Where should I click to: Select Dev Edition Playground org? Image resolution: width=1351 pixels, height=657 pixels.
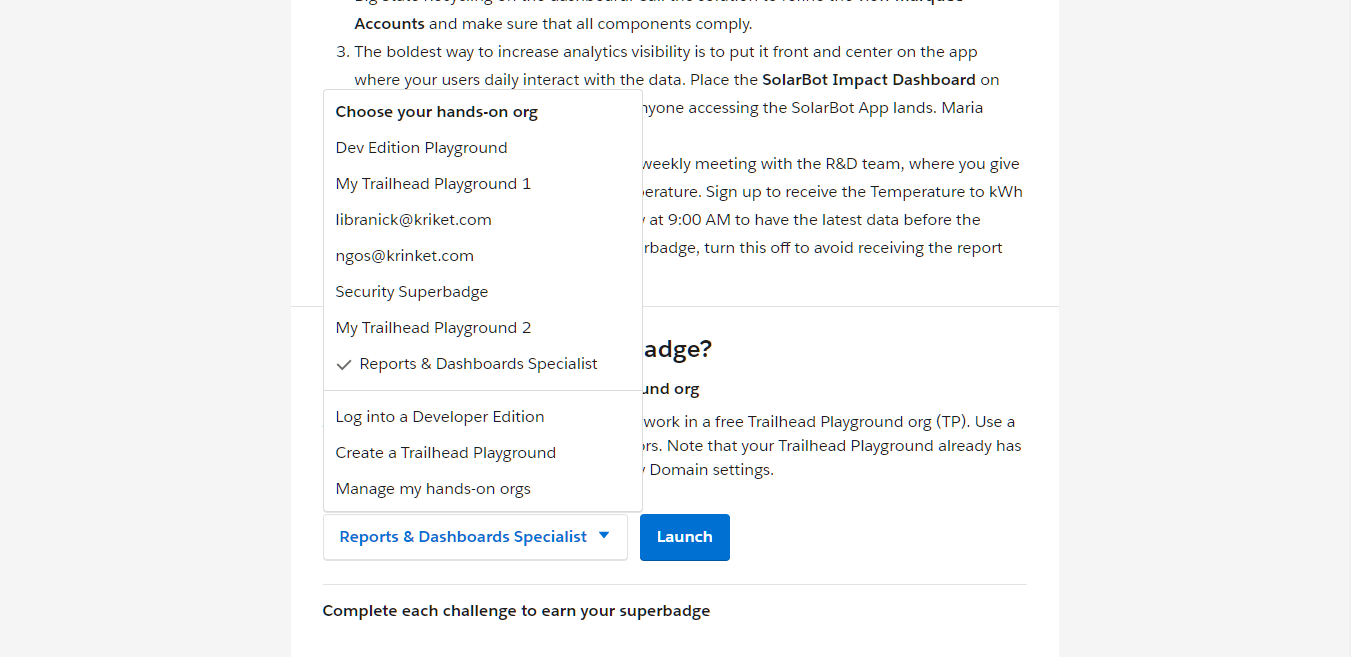coord(421,148)
